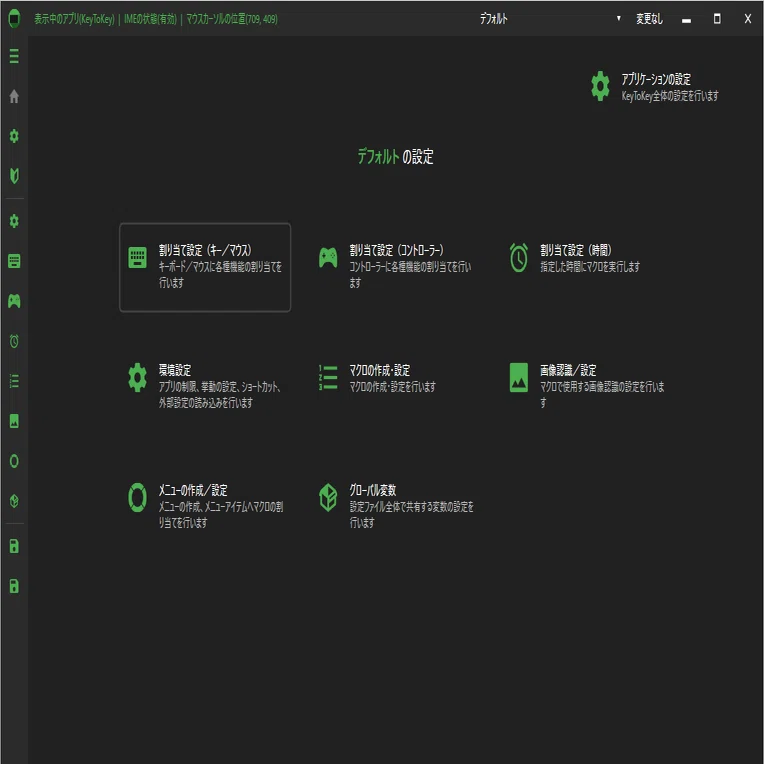Open アプリケーションの設定 tile
The width and height of the screenshot is (764, 764).
click(654, 87)
